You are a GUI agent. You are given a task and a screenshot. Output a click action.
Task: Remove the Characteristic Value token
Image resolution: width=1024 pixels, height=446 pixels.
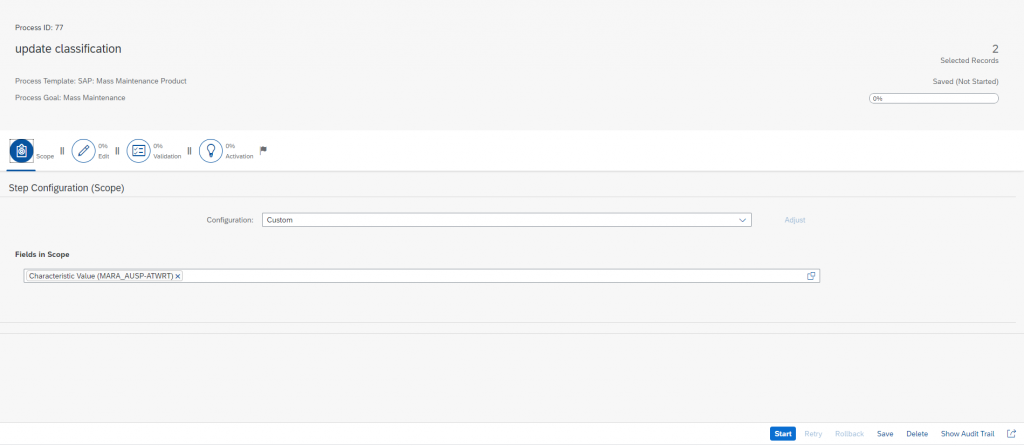(178, 276)
